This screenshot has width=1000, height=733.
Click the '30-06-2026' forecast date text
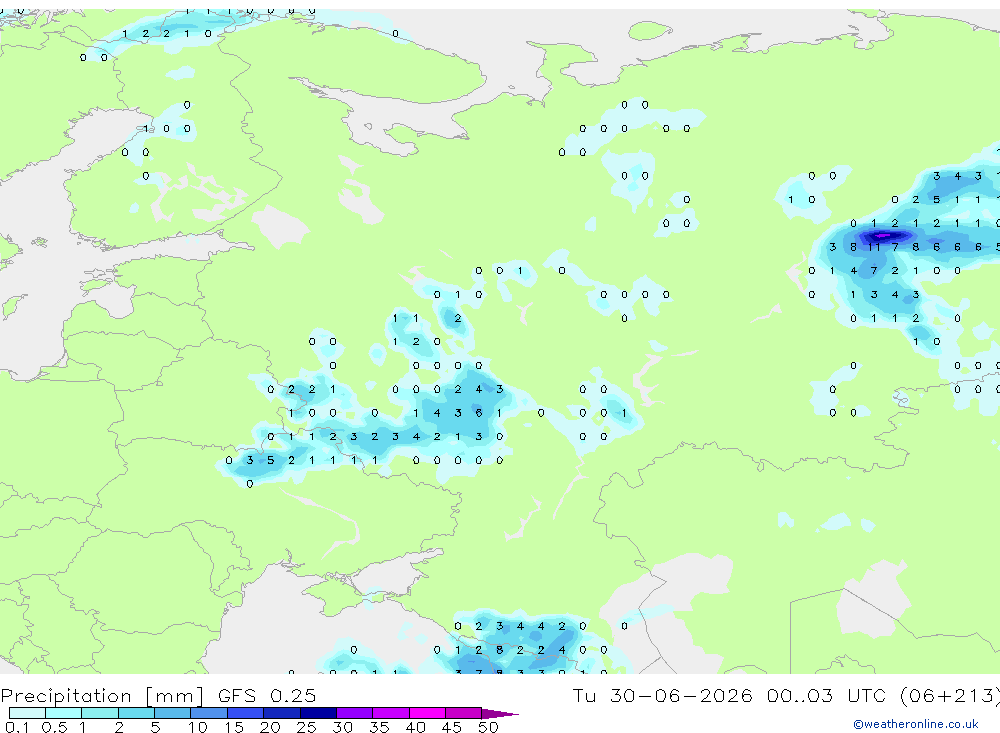point(681,695)
